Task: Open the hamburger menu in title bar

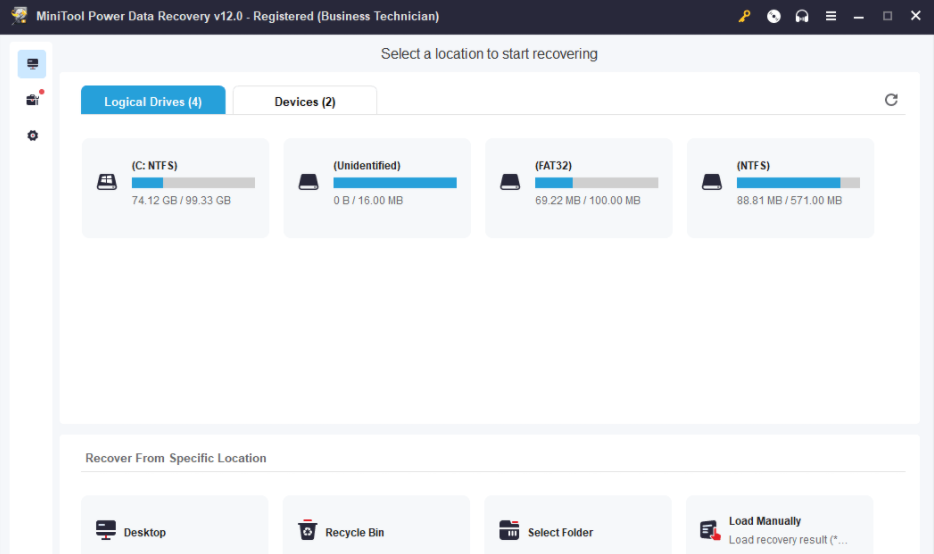Action: [830, 17]
